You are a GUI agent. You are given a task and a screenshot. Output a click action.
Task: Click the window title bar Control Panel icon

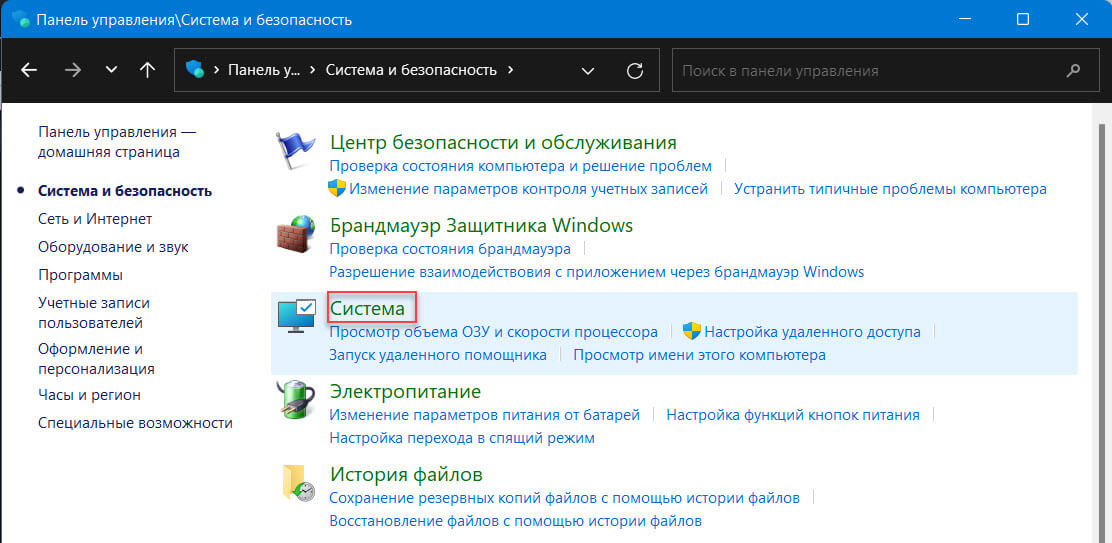click(21, 19)
